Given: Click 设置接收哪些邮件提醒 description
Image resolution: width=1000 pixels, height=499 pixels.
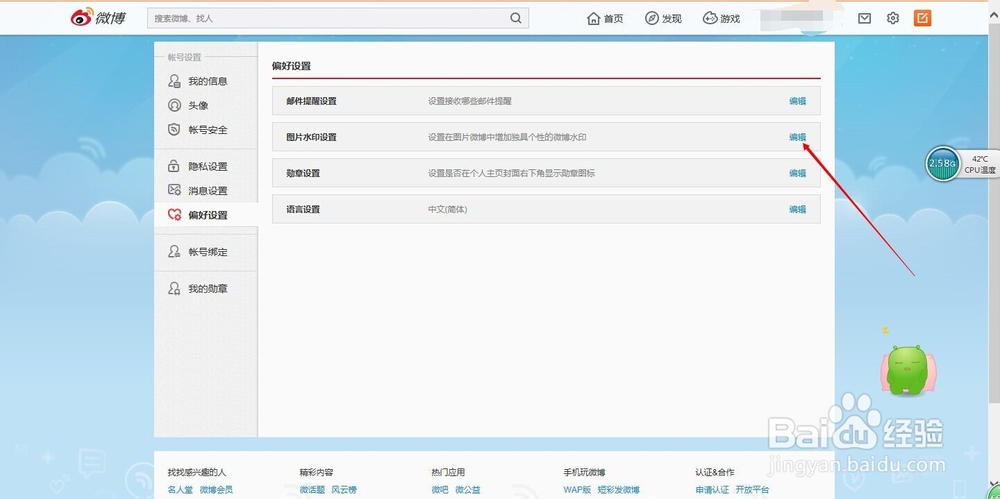Looking at the screenshot, I should [x=469, y=101].
